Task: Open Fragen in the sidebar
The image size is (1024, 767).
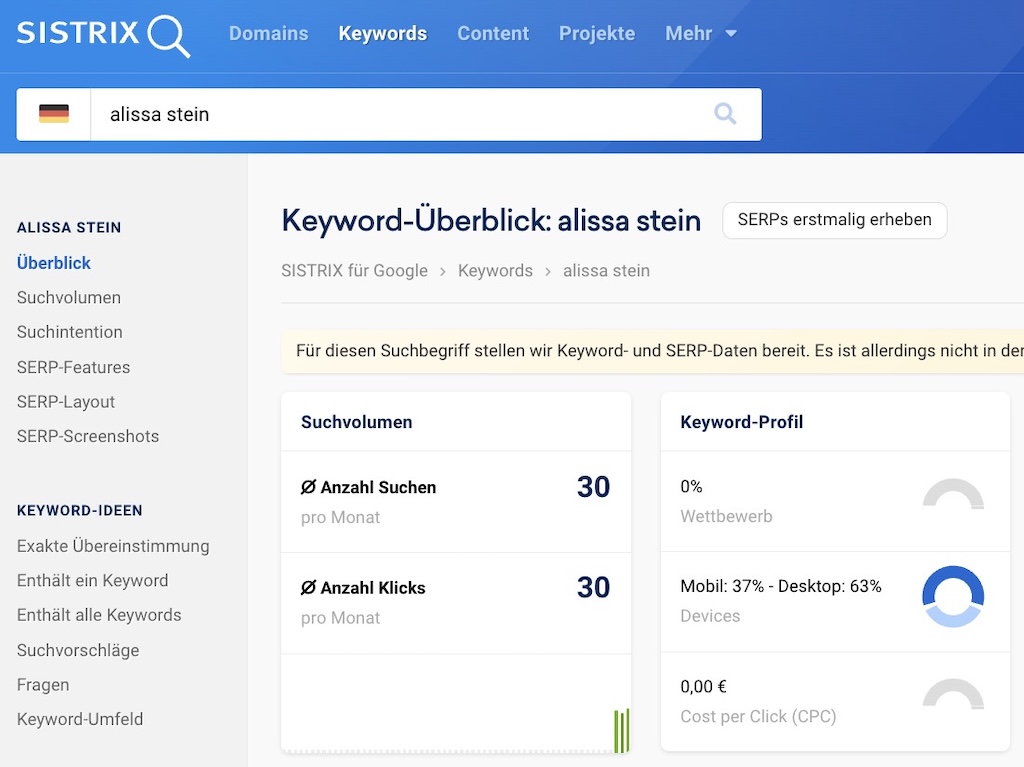Action: 43,685
